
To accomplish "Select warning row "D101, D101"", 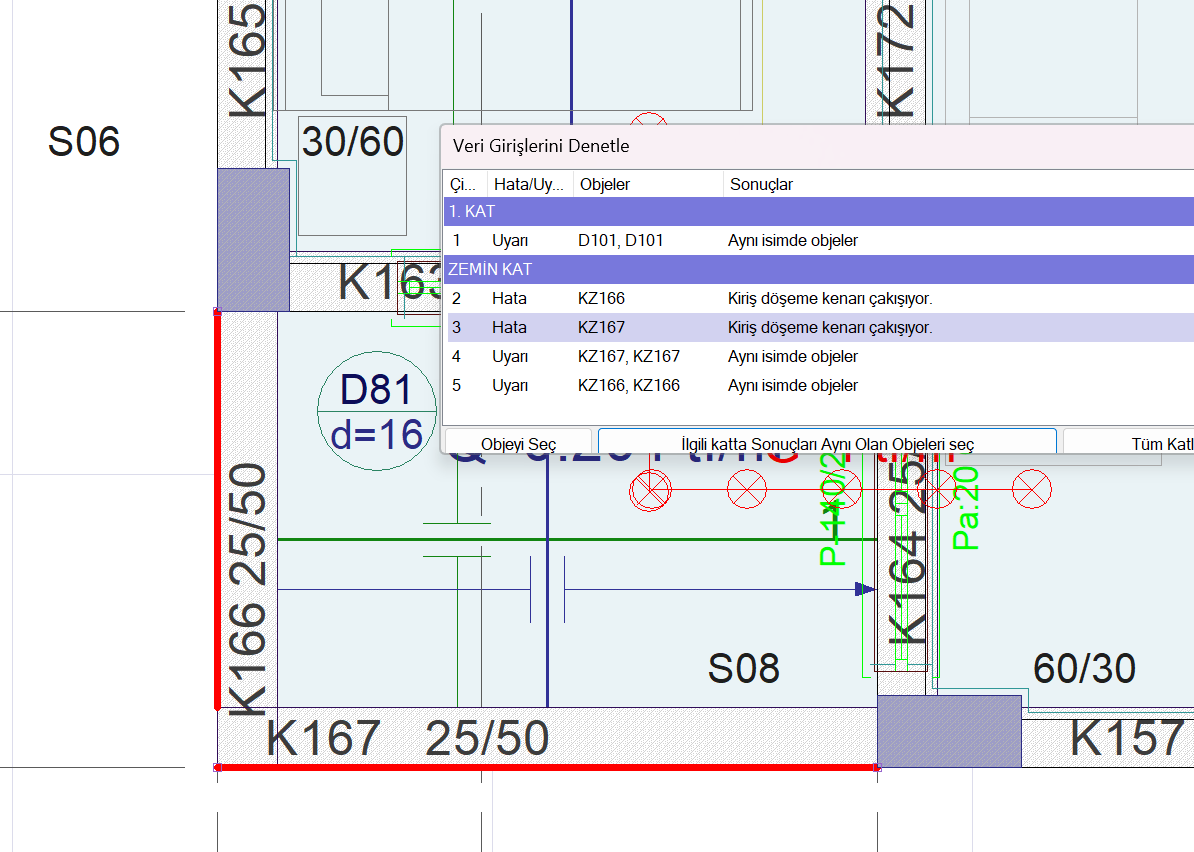I will pyautogui.click(x=819, y=241).
